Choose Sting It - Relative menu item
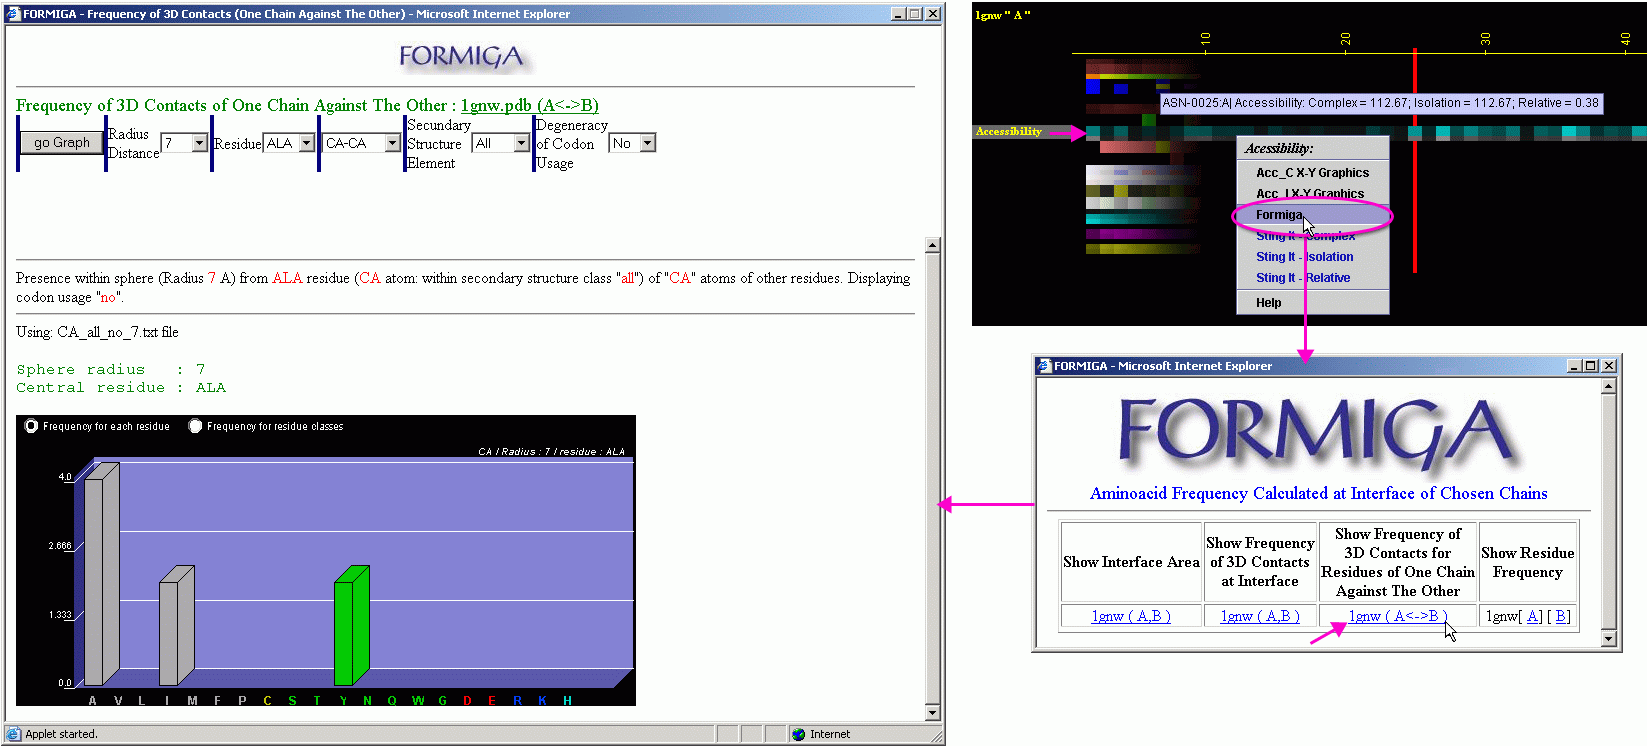This screenshot has width=1647, height=746. pos(1303,278)
